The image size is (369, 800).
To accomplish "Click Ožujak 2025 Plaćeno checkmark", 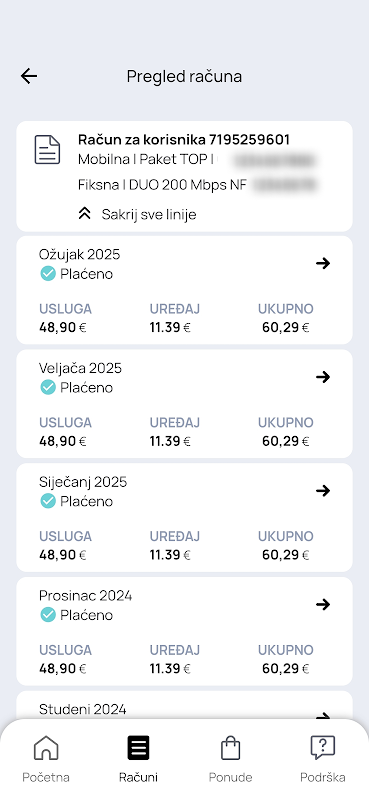I will [x=47, y=274].
